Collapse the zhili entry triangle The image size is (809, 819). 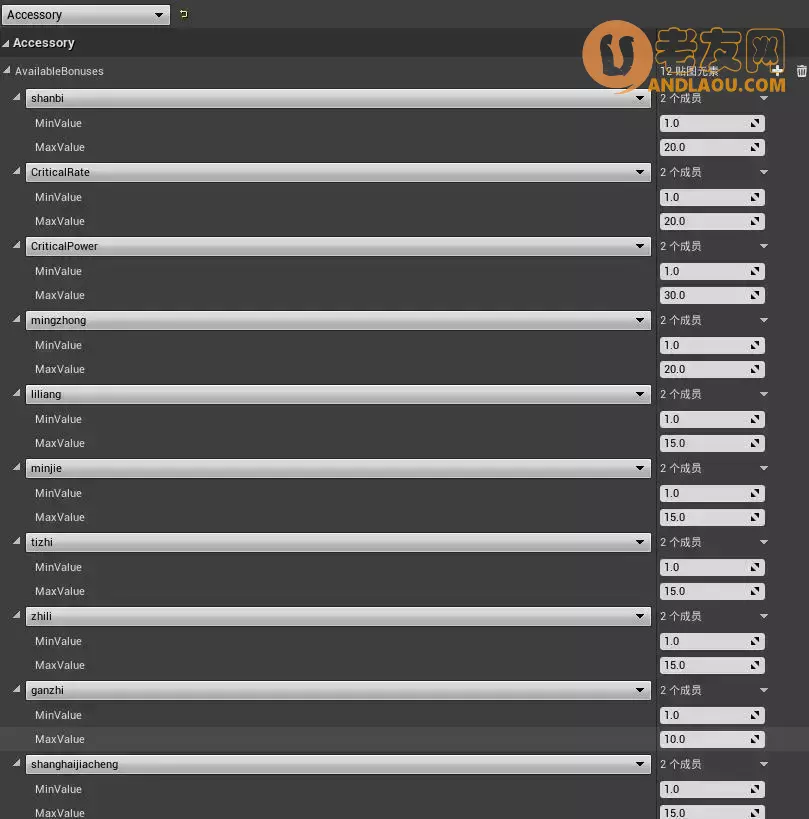point(17,616)
